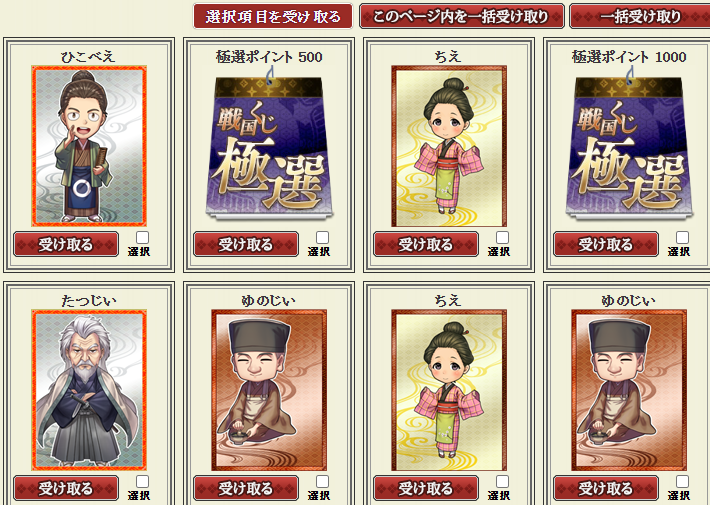This screenshot has width=710, height=505.
Task: Tick the 選択 checkbox for ひこべえ
Action: (142, 237)
